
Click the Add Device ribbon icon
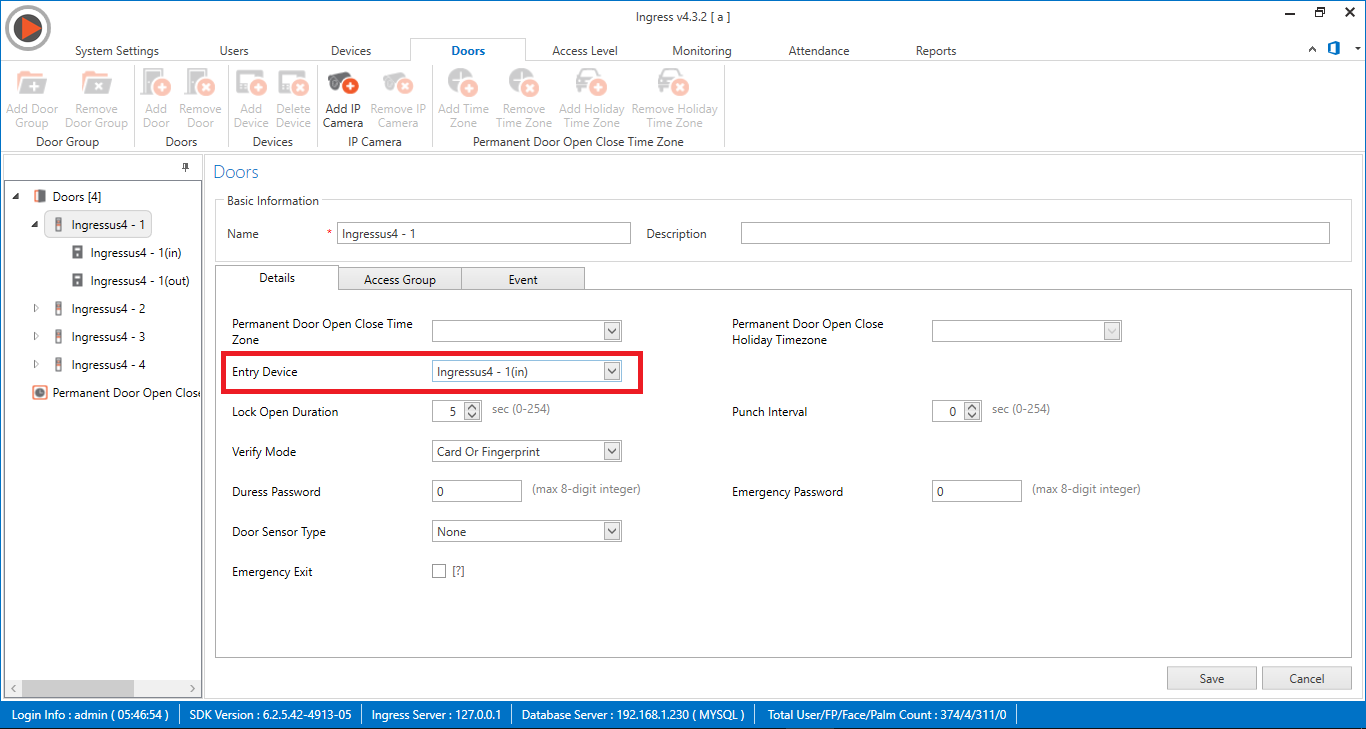point(251,84)
